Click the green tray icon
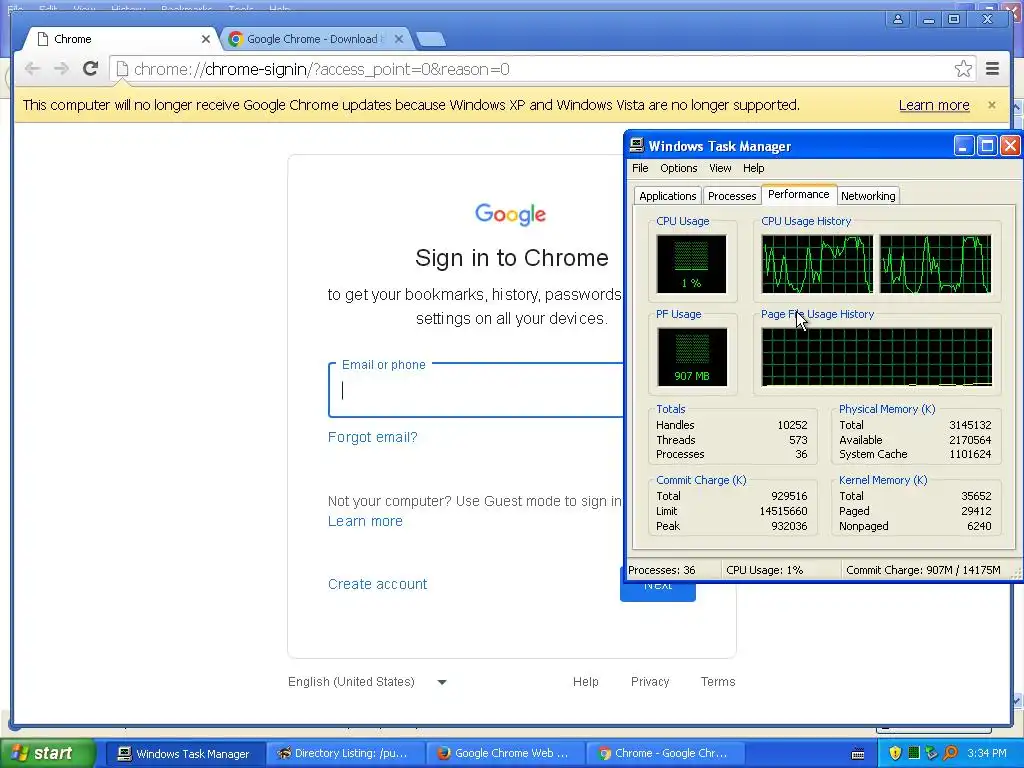 coord(914,753)
